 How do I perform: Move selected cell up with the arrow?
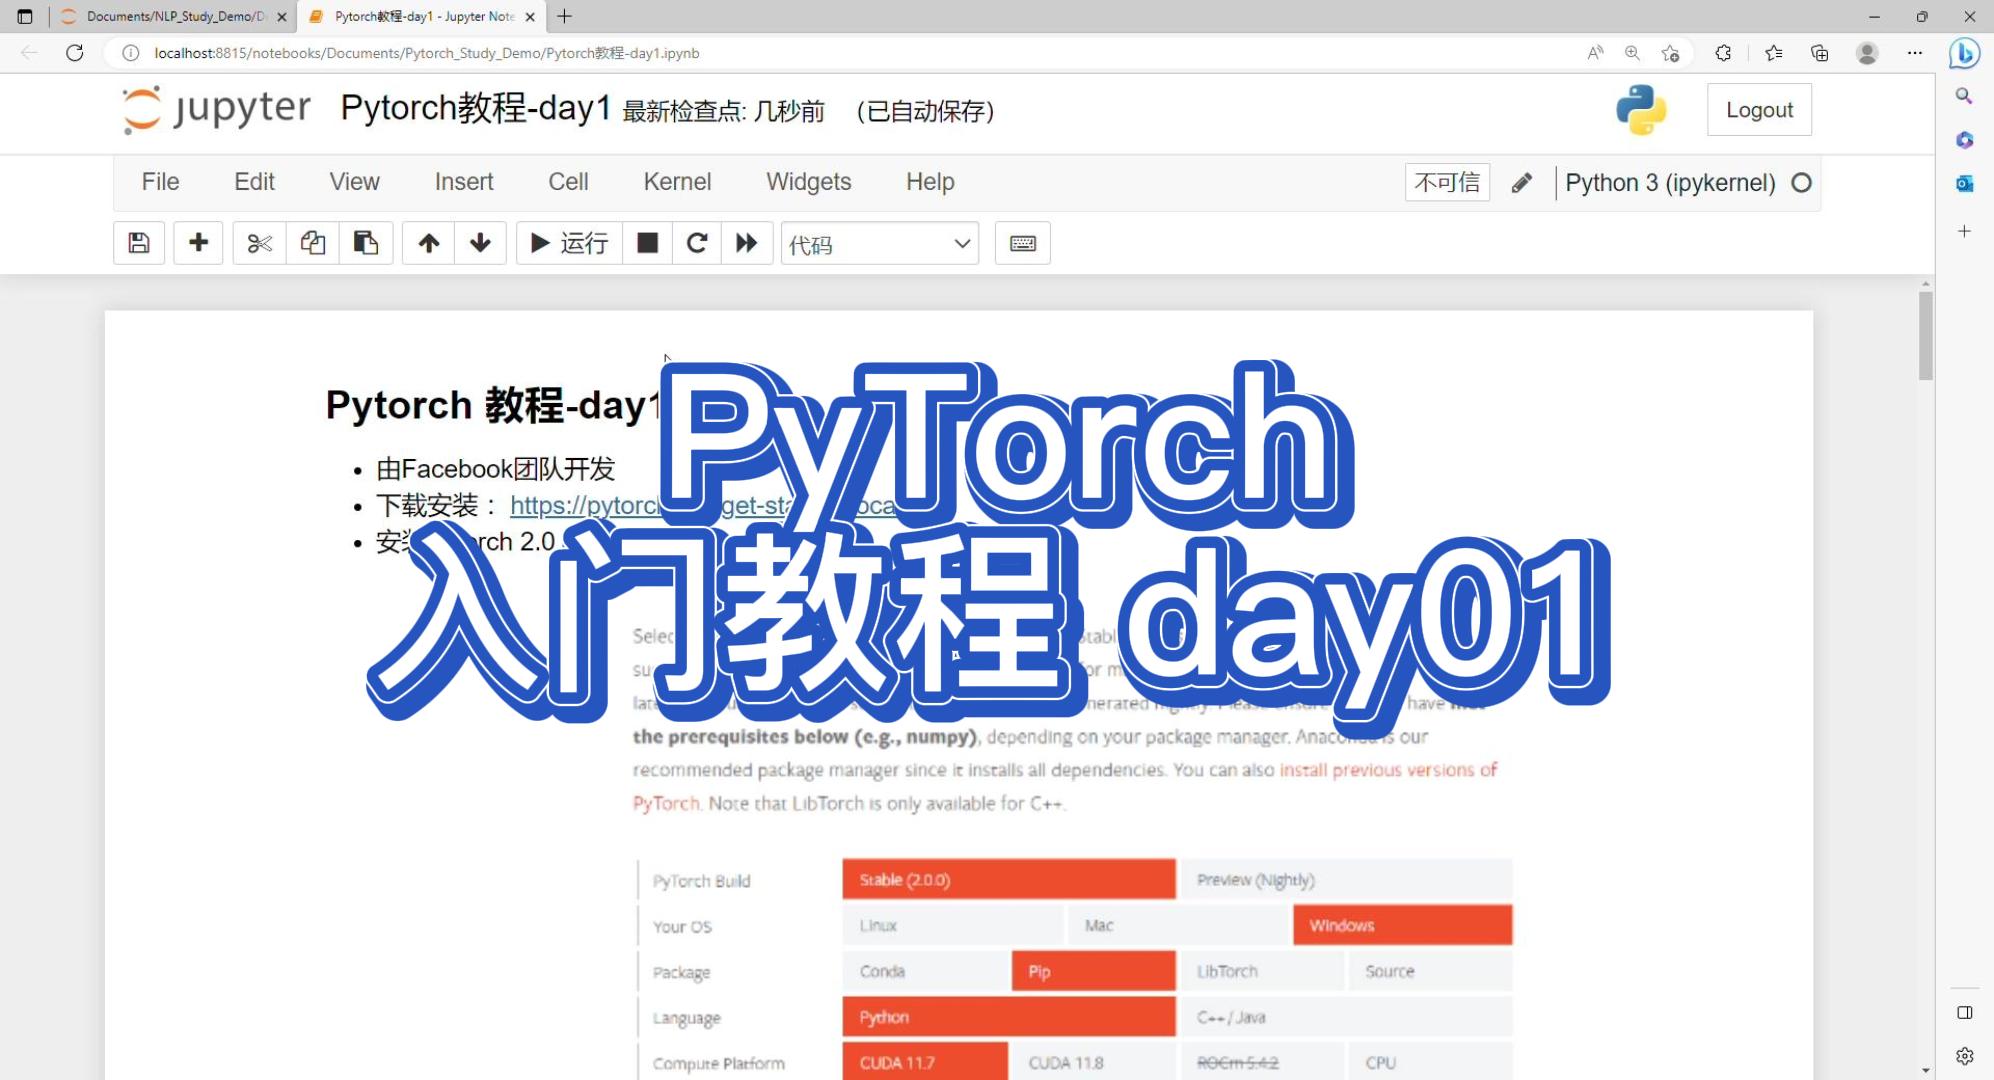click(429, 243)
